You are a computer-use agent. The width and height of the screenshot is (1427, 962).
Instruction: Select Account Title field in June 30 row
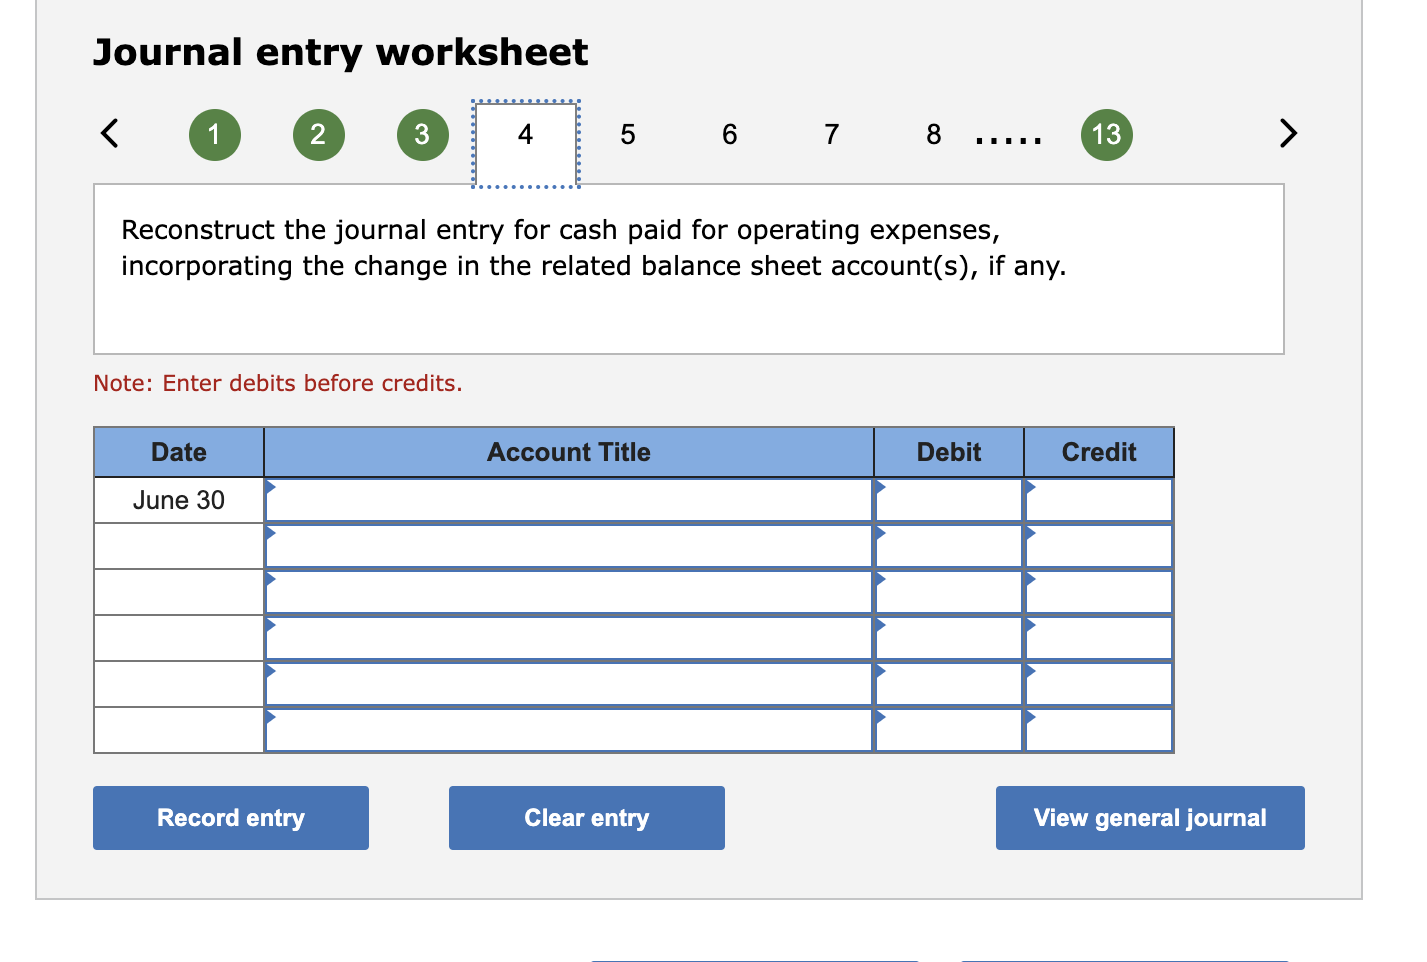pos(569,500)
